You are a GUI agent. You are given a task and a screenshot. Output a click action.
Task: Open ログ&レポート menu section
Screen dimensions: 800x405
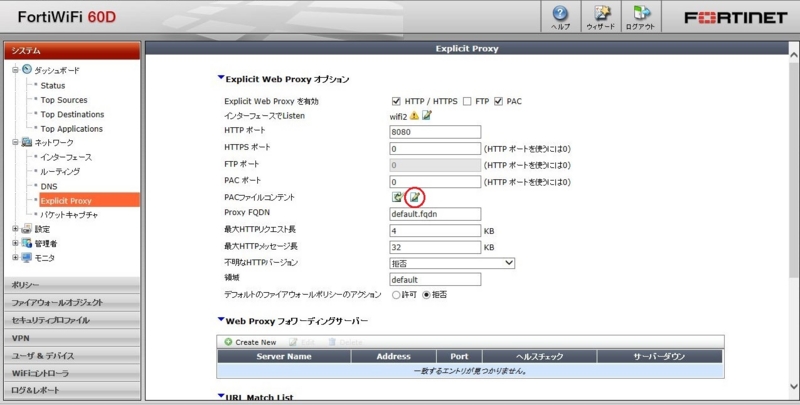[x=72, y=390]
